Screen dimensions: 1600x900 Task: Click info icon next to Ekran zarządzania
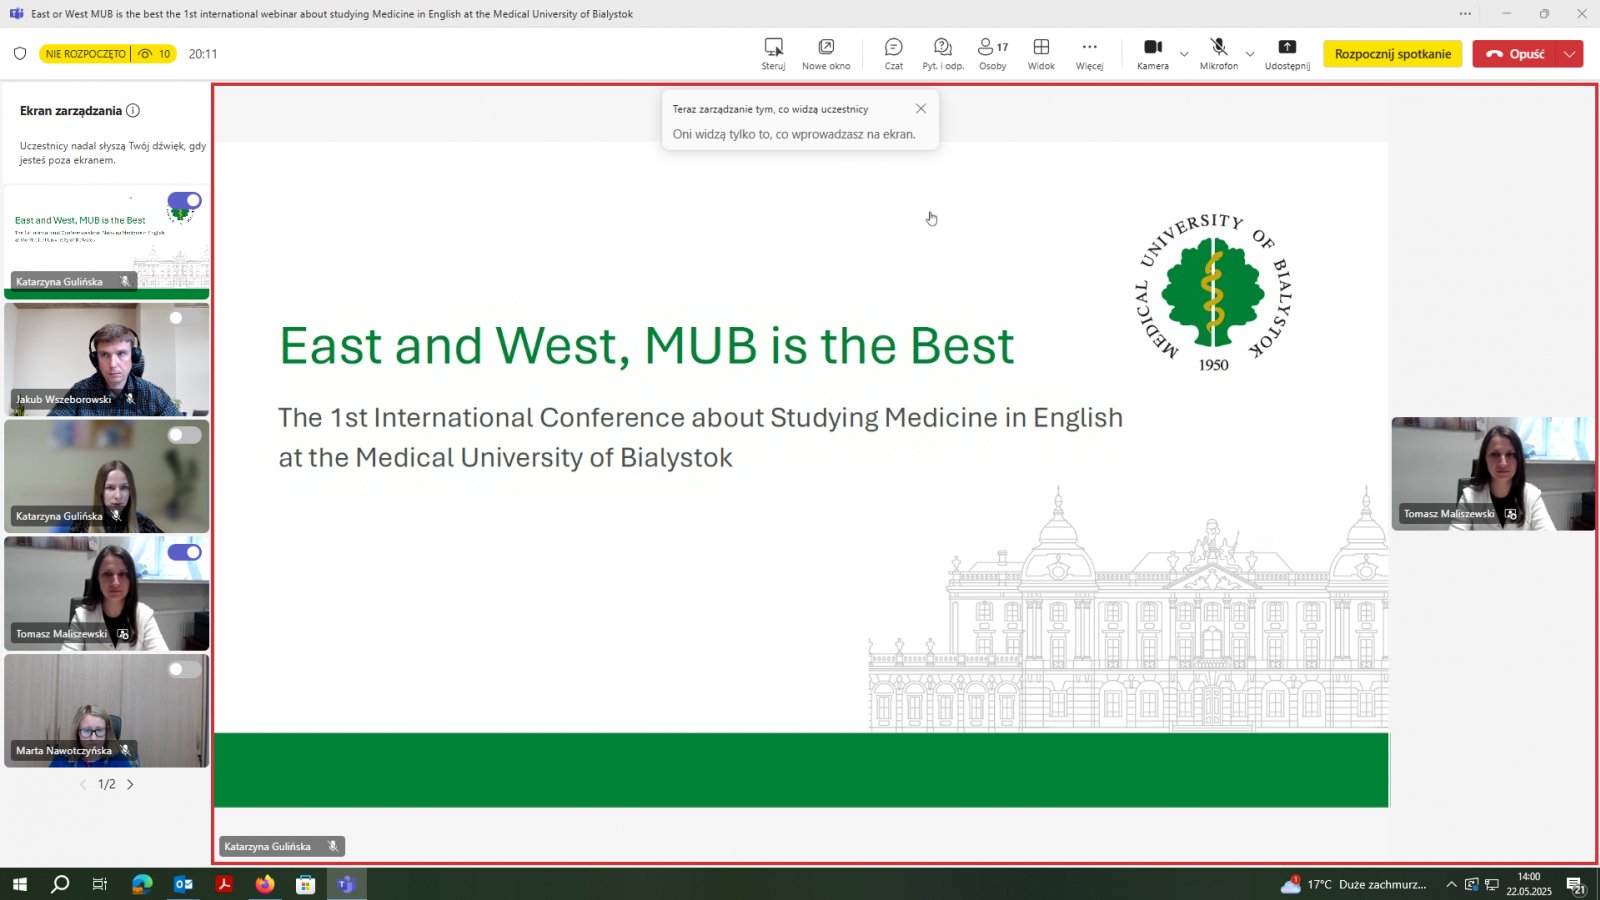pyautogui.click(x=133, y=111)
